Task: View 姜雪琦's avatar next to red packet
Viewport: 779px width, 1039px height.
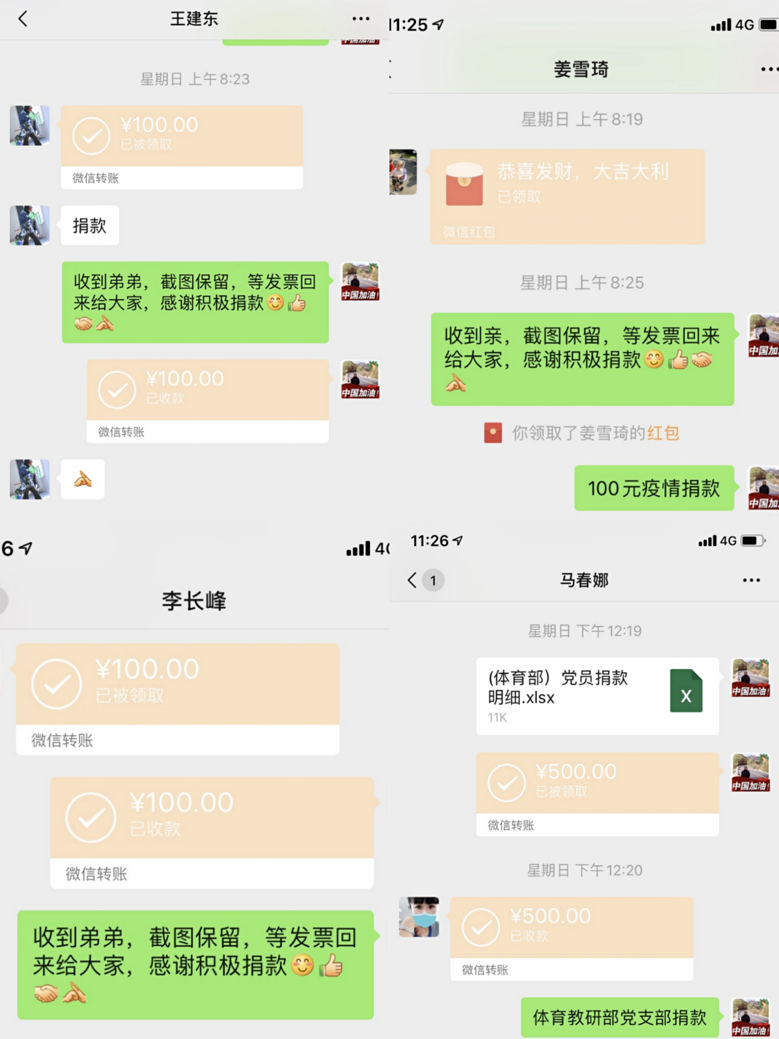Action: (x=403, y=172)
